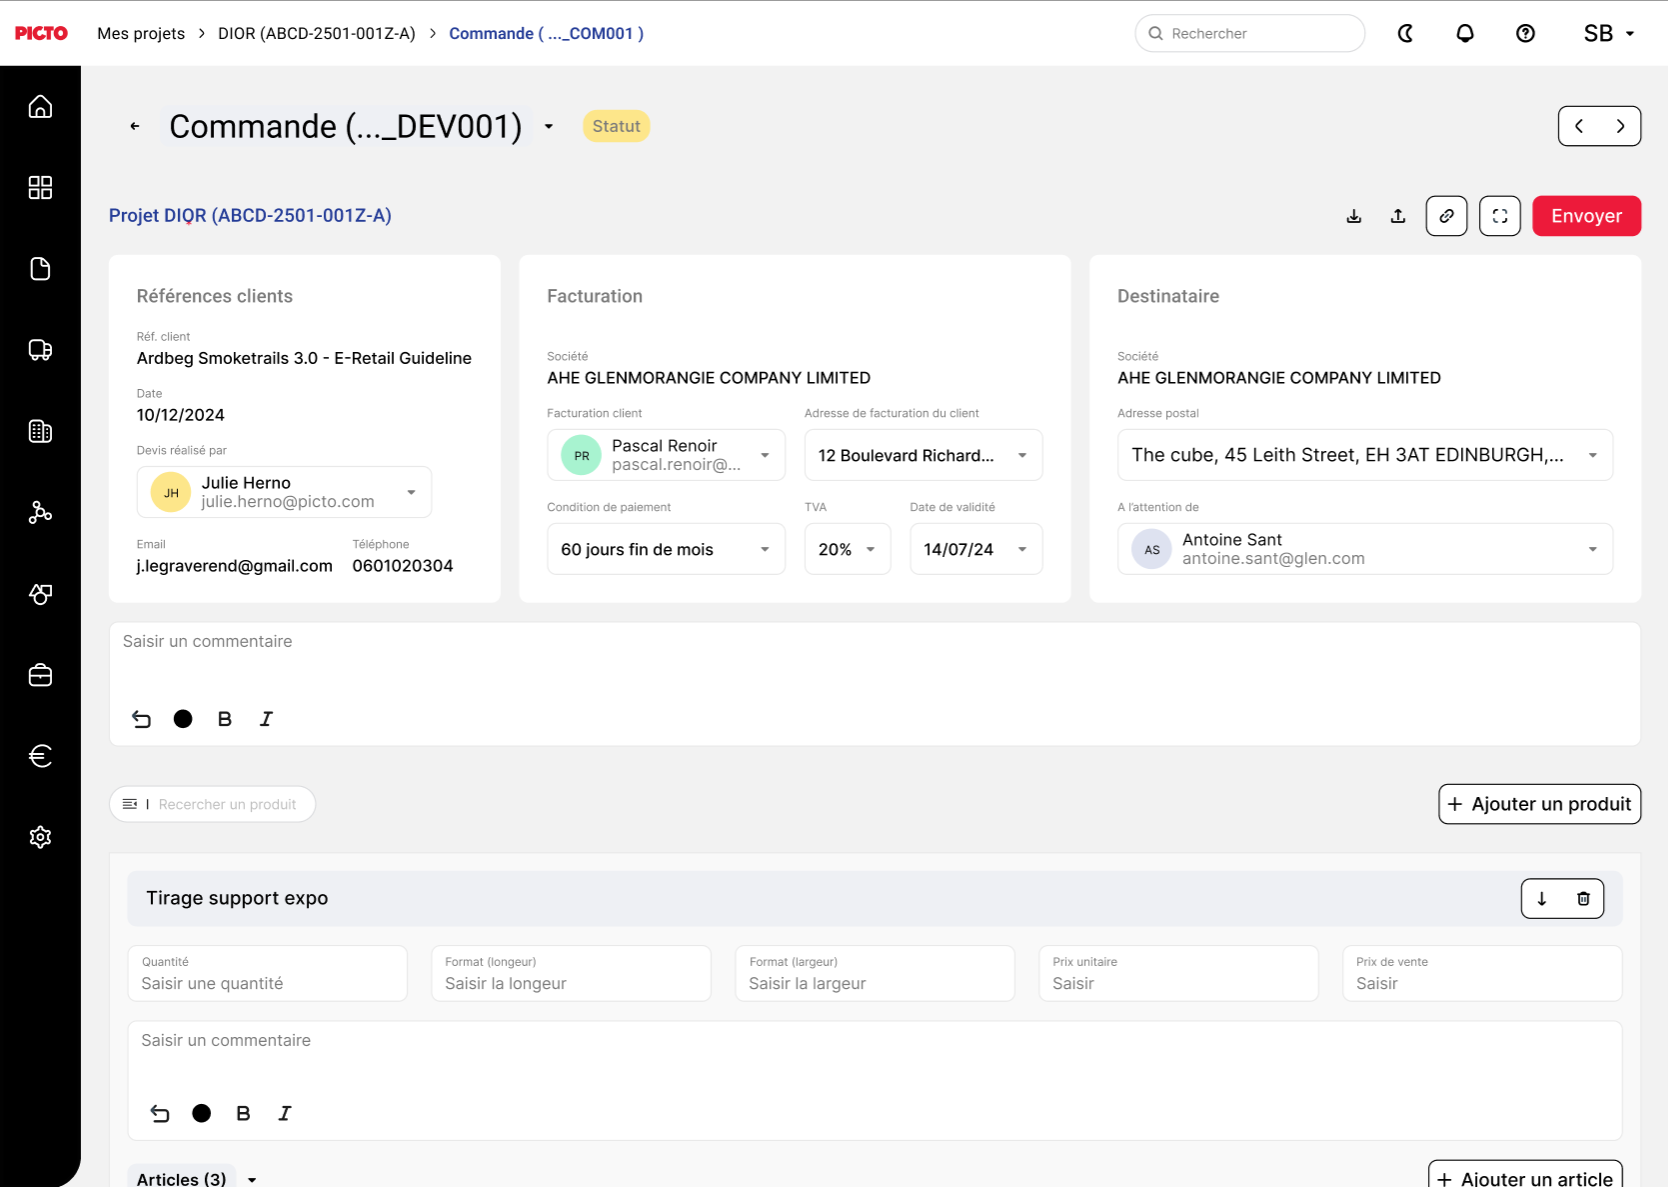
Task: Open the euro finance sidebar icon
Action: (40, 756)
